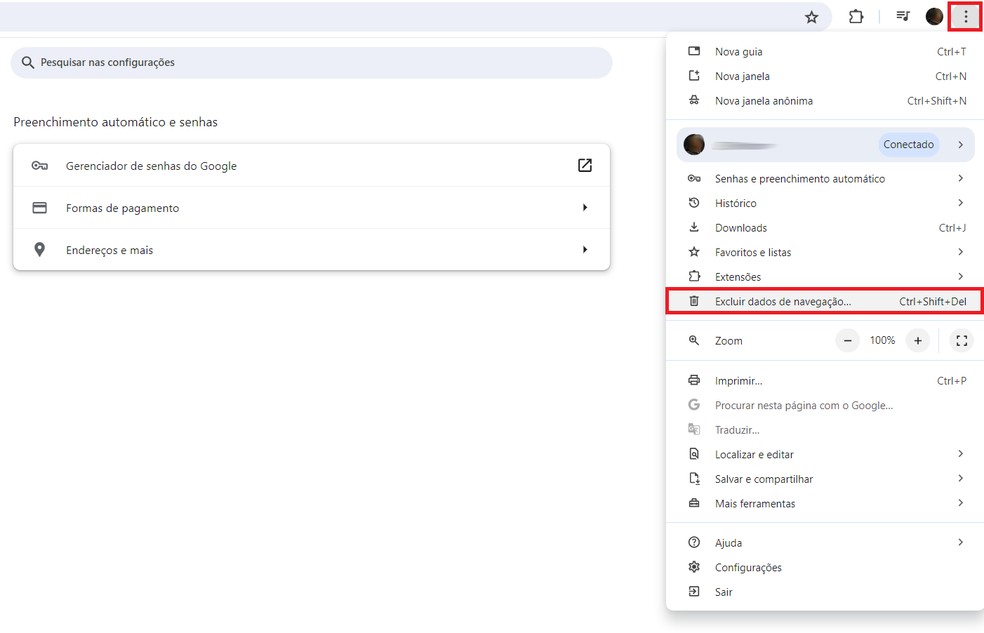Screen dimensions: 984x633
Task: Click the external link icon beside Gerenciador de senhas
Action: (x=584, y=165)
